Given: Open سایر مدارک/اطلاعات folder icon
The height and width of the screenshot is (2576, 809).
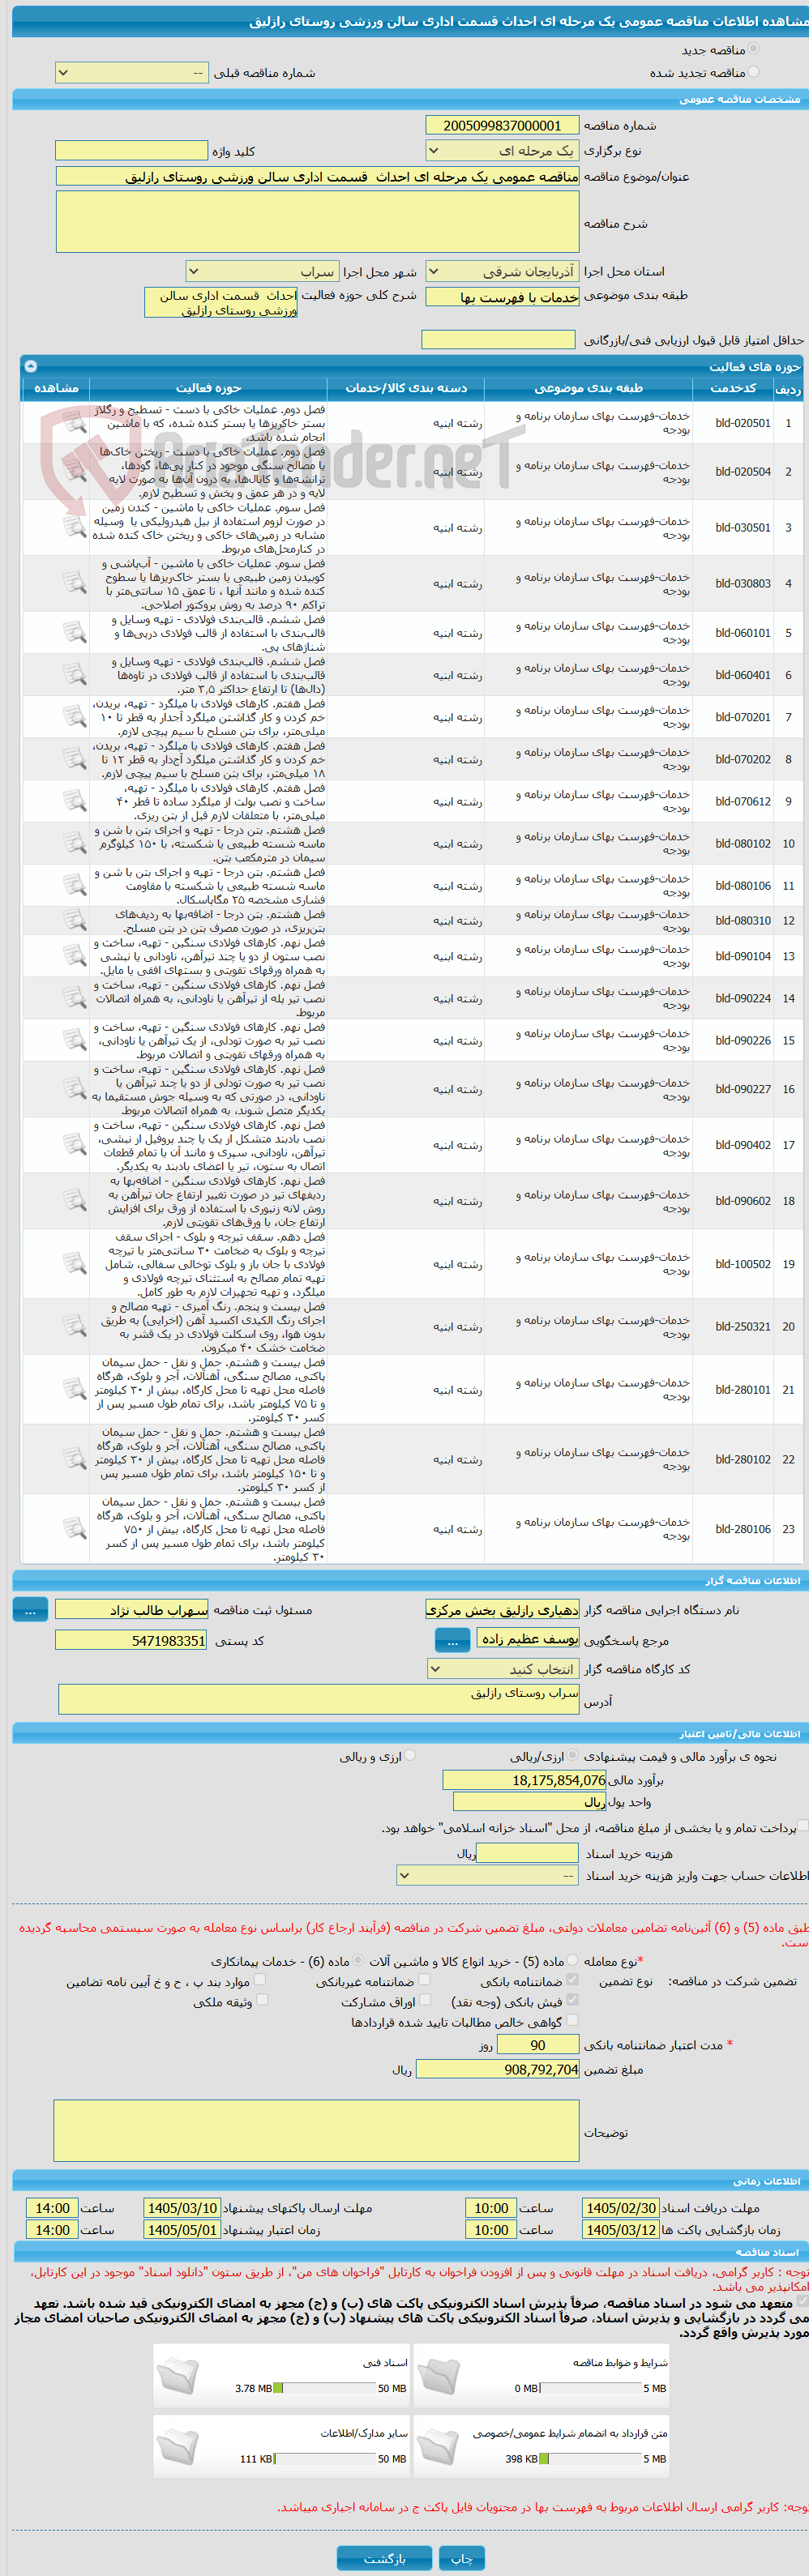Looking at the screenshot, I should (x=178, y=2448).
